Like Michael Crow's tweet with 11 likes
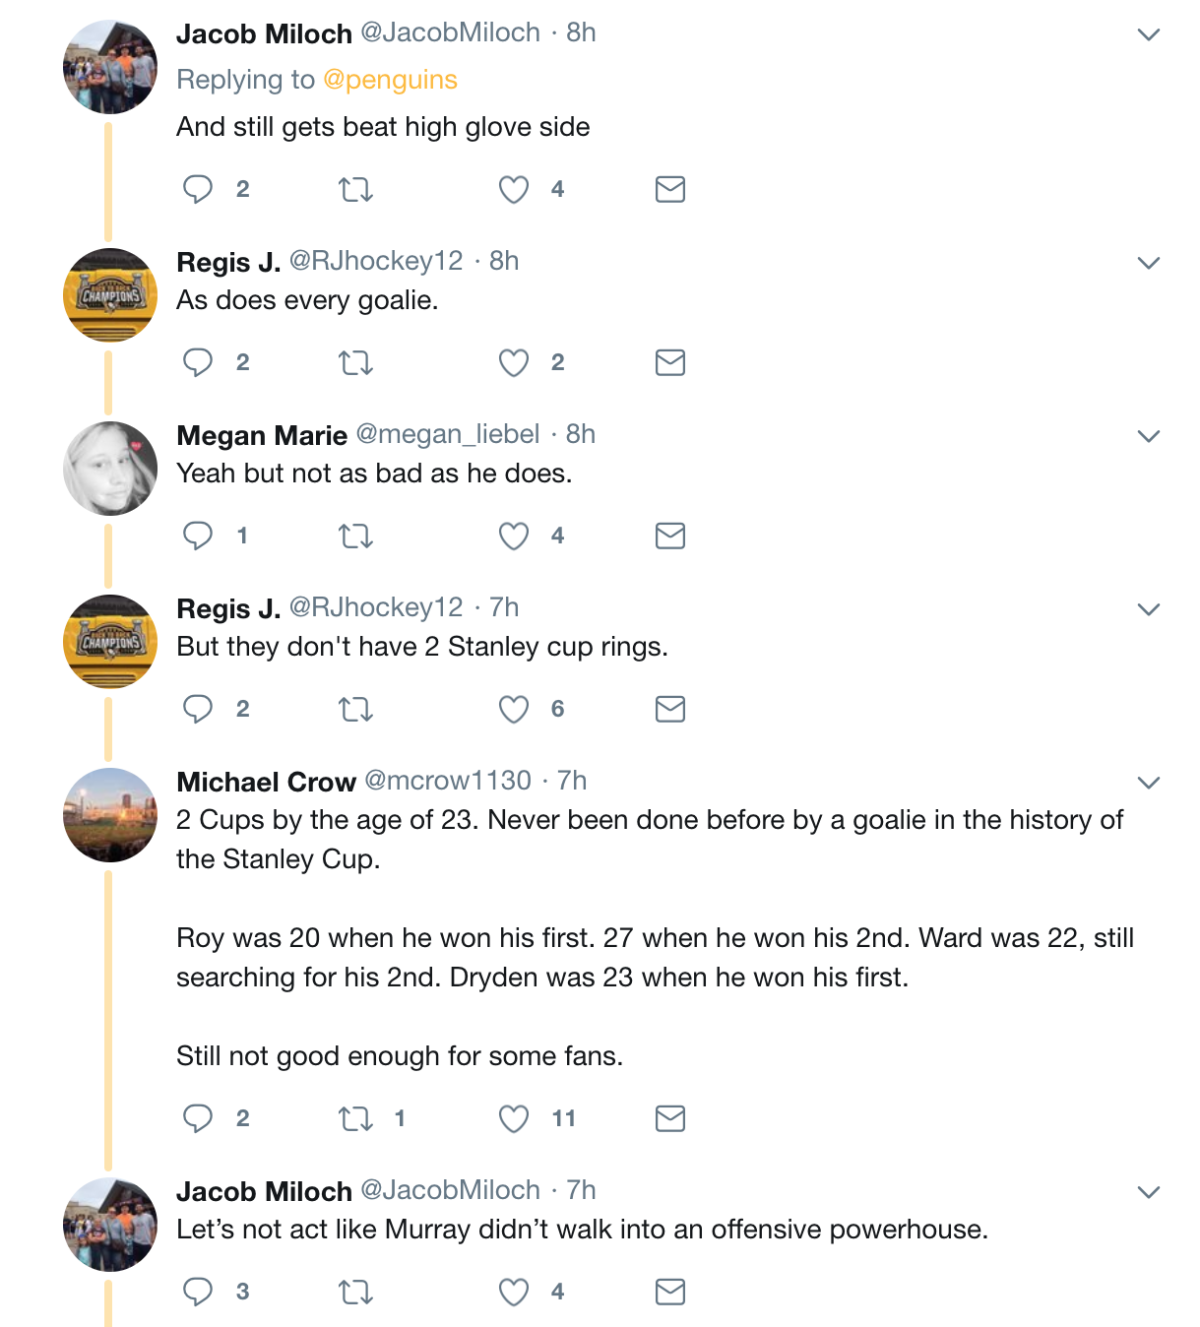1200x1327 pixels. click(x=514, y=1118)
